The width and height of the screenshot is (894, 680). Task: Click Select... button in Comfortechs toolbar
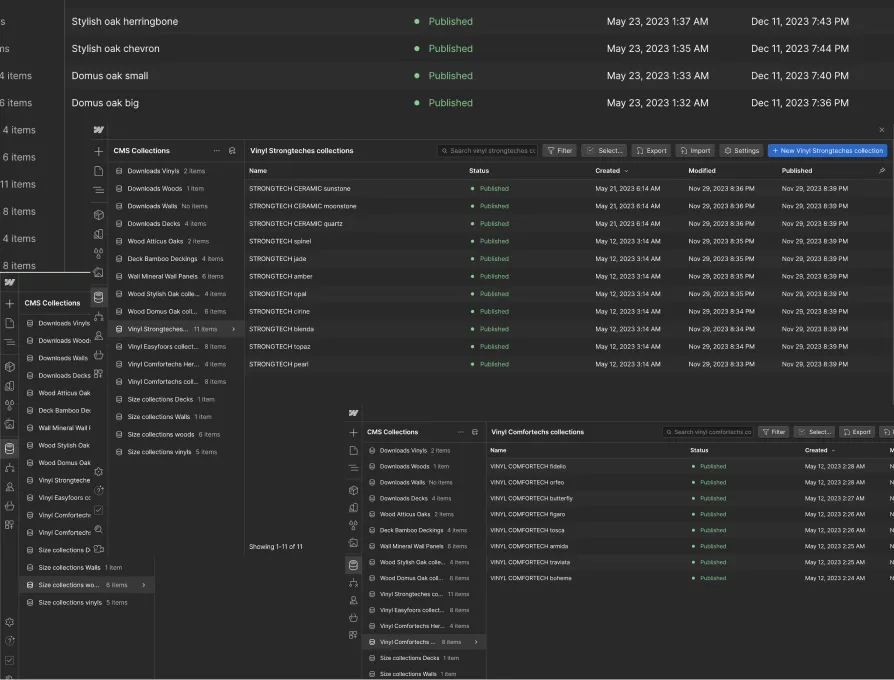click(814, 432)
